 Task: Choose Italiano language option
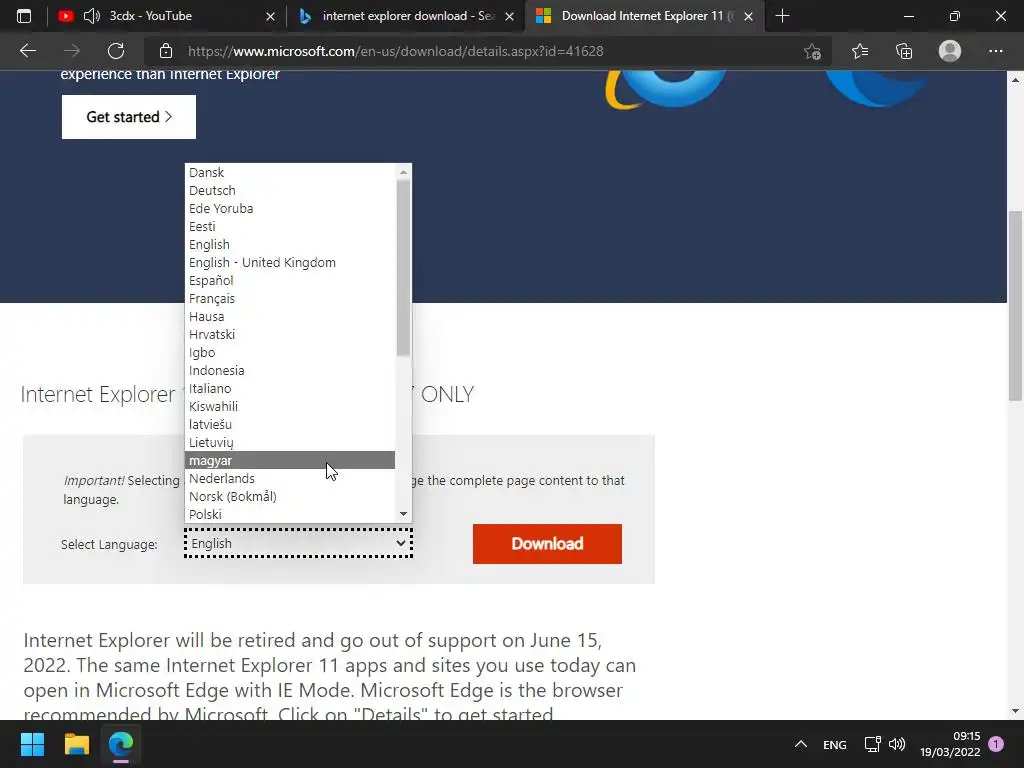(289, 388)
